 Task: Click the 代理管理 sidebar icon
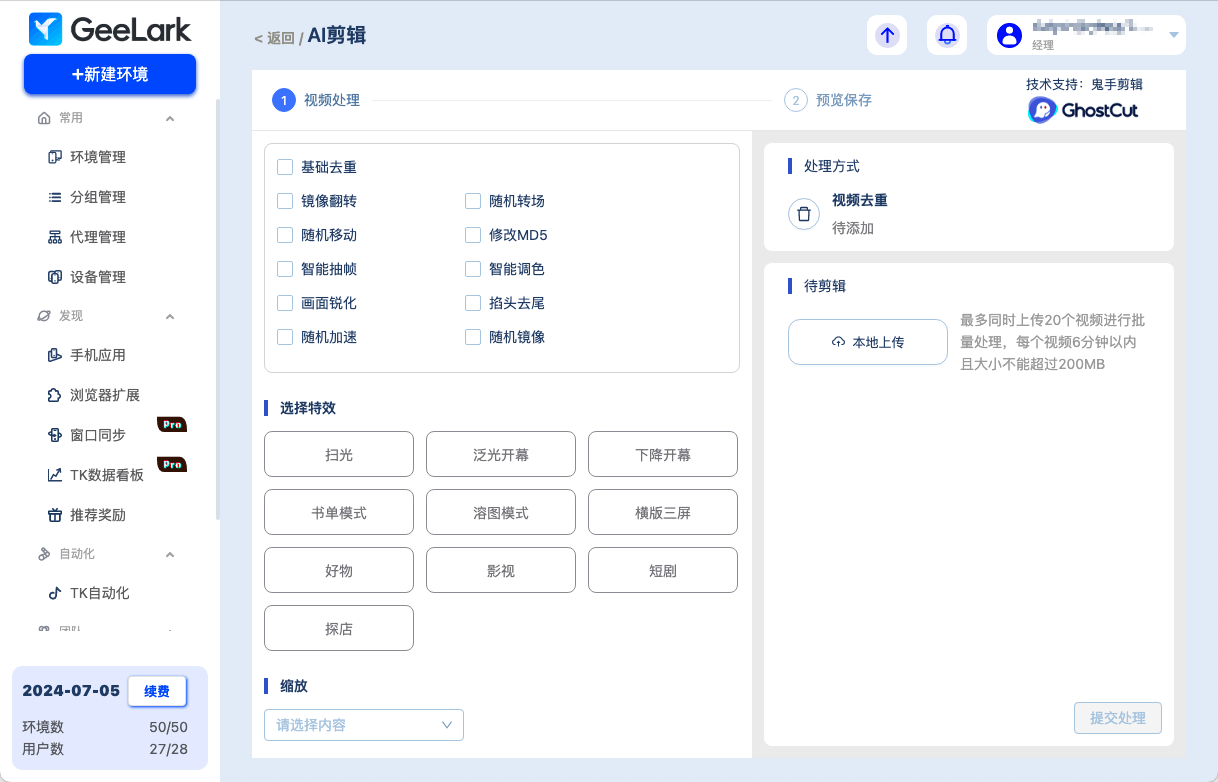tap(55, 237)
